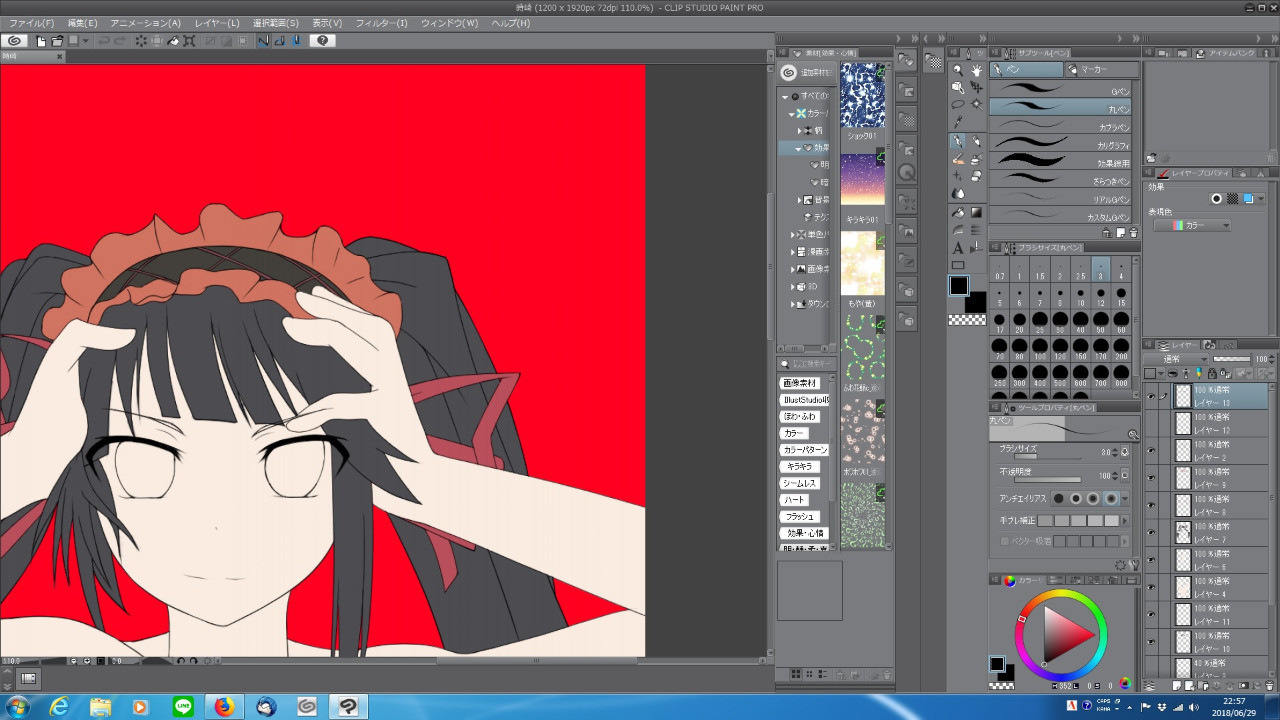Viewport: 1280px width, 720px height.
Task: Open the フィルター(I) menu
Action: click(381, 23)
